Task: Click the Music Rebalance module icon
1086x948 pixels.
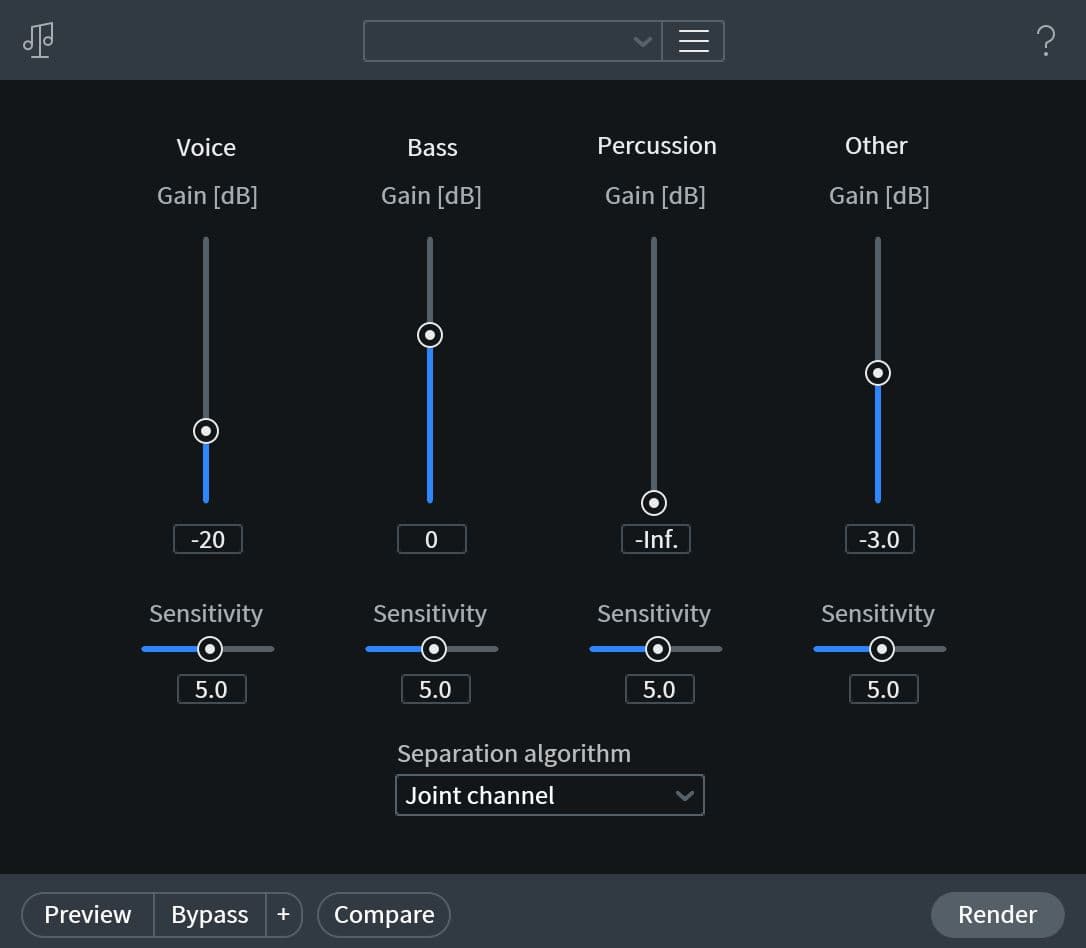Action: [39, 40]
